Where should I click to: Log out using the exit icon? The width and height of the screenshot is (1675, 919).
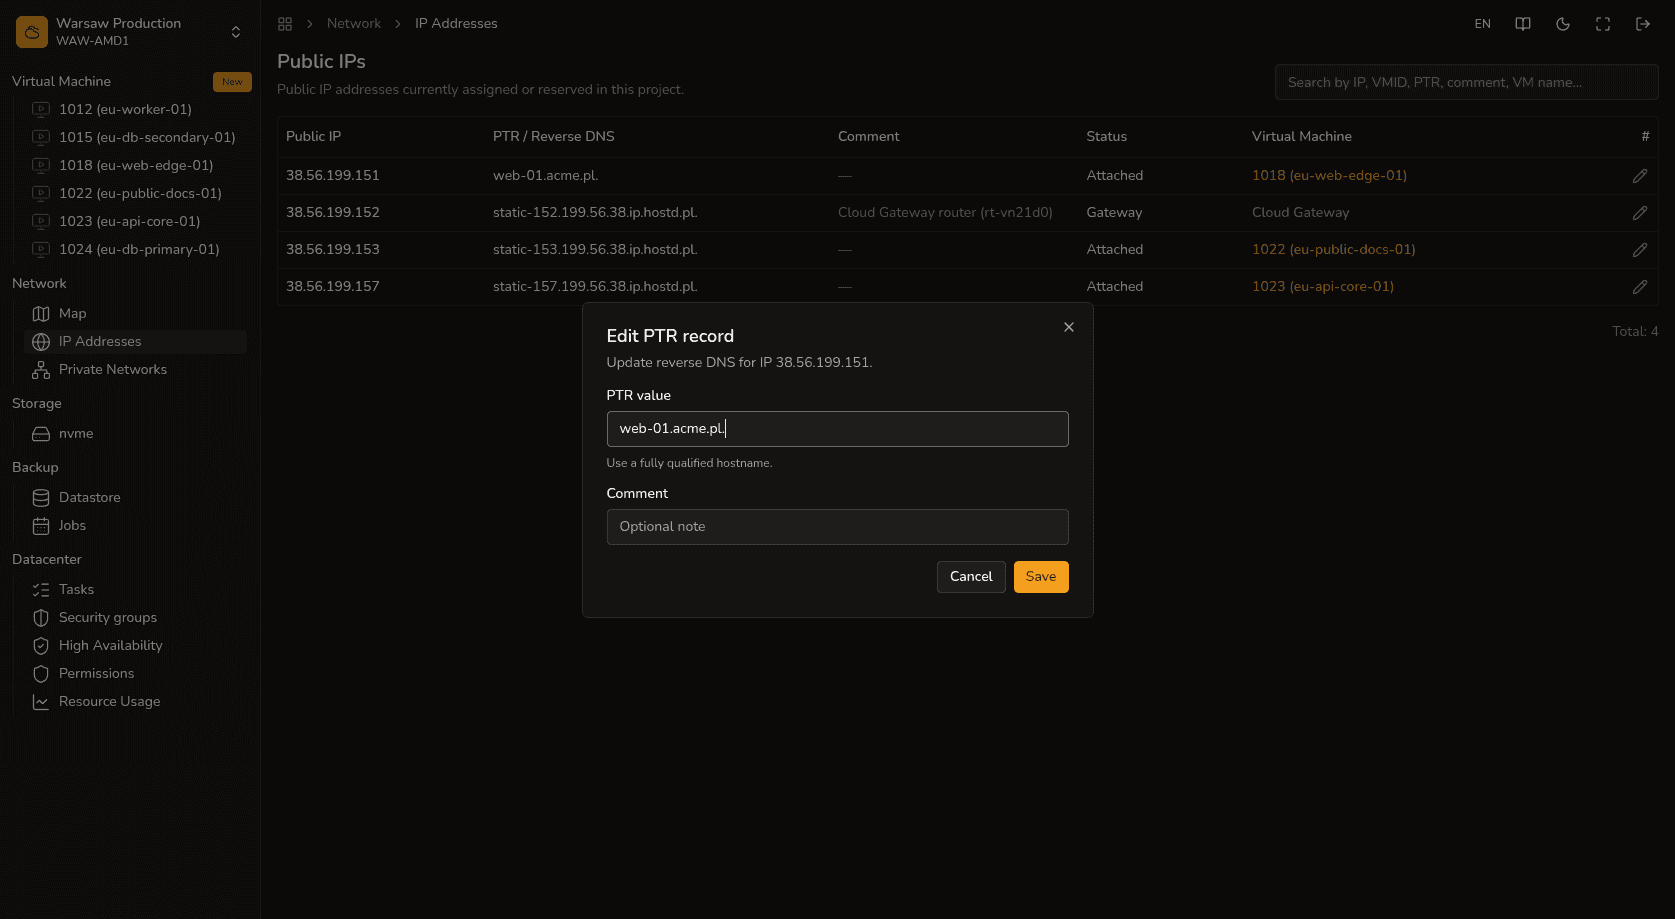[1643, 24]
